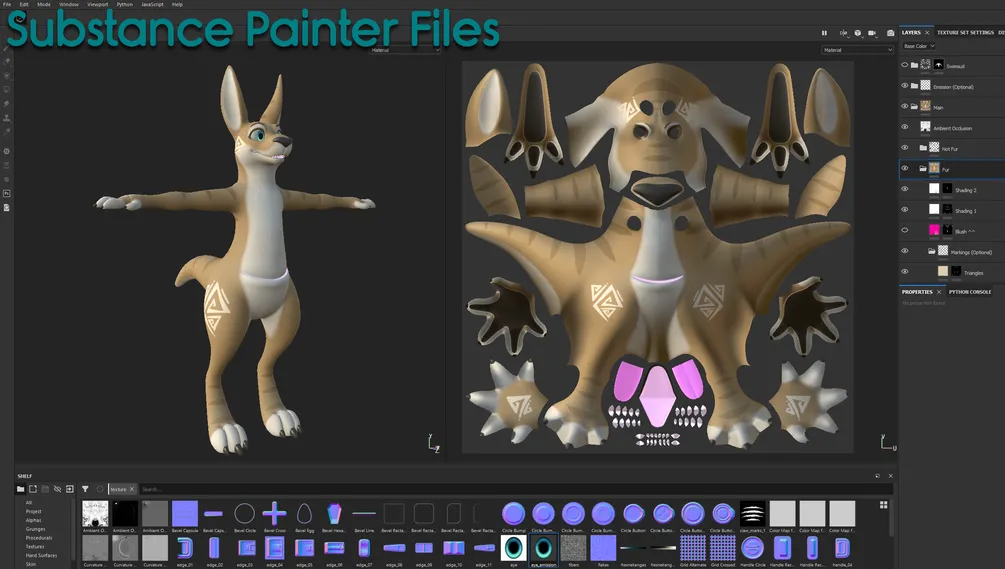Click the white Shading 1 layer thumbnail

point(934,210)
